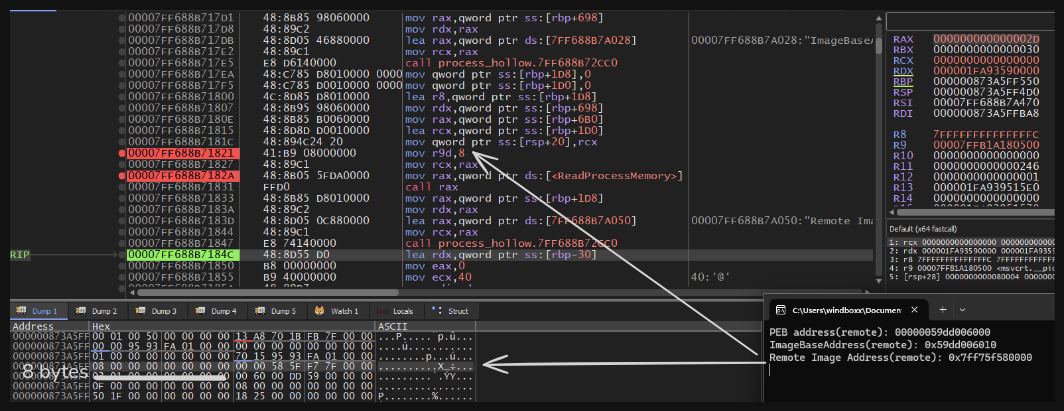Image resolution: width=1064 pixels, height=411 pixels.
Task: Toggle breakpoint dot at address 00007FF688B7182A
Action: click(122, 175)
